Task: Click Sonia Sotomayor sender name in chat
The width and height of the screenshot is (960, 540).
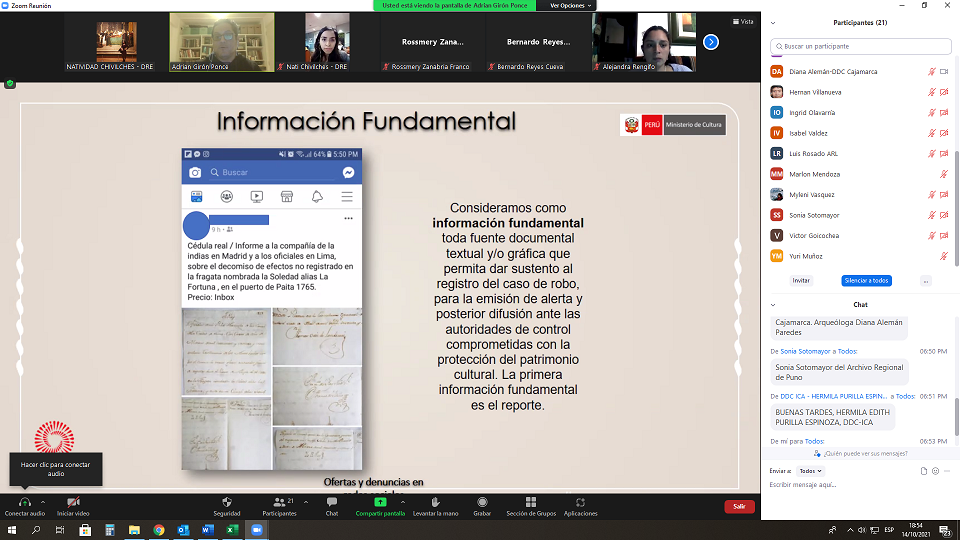Action: point(804,351)
